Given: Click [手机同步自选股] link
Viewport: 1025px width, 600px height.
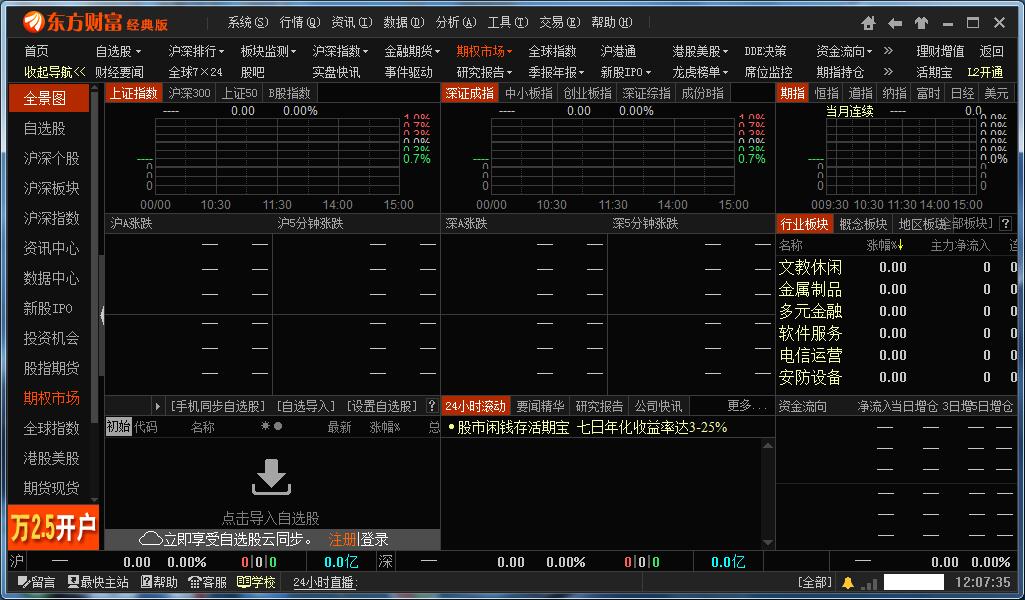Looking at the screenshot, I should pos(218,406).
